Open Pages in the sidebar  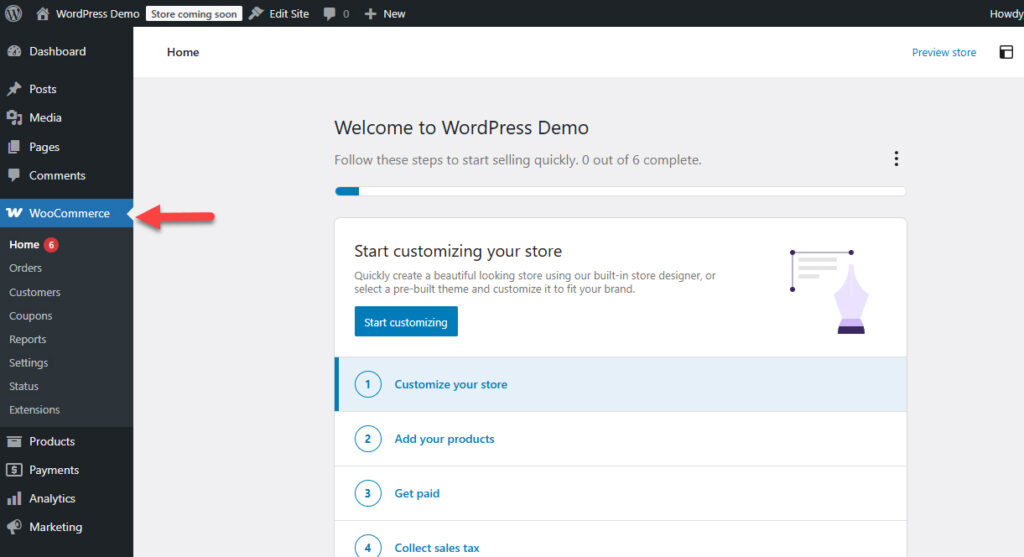44,147
